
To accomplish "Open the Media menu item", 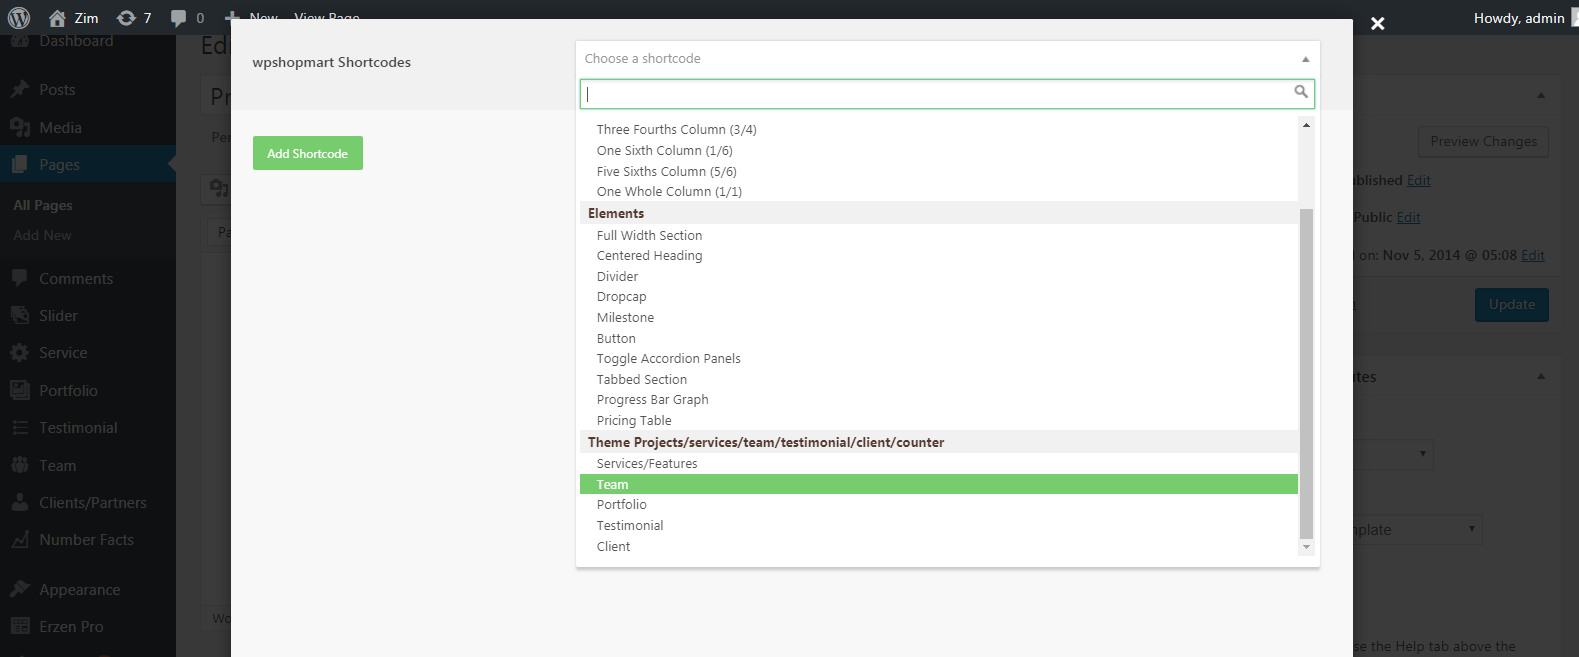I will click(60, 127).
